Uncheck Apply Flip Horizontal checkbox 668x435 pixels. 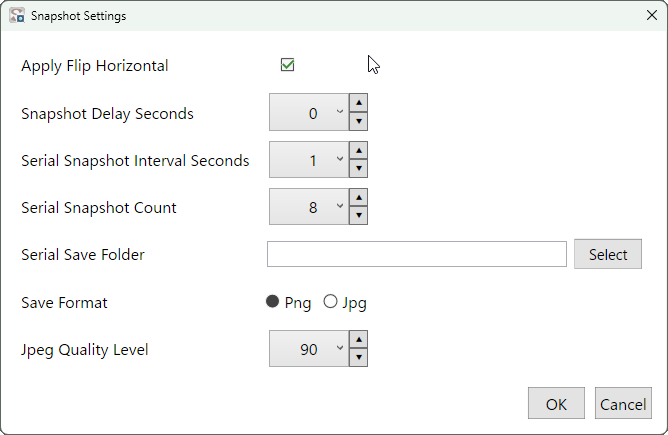tap(288, 65)
